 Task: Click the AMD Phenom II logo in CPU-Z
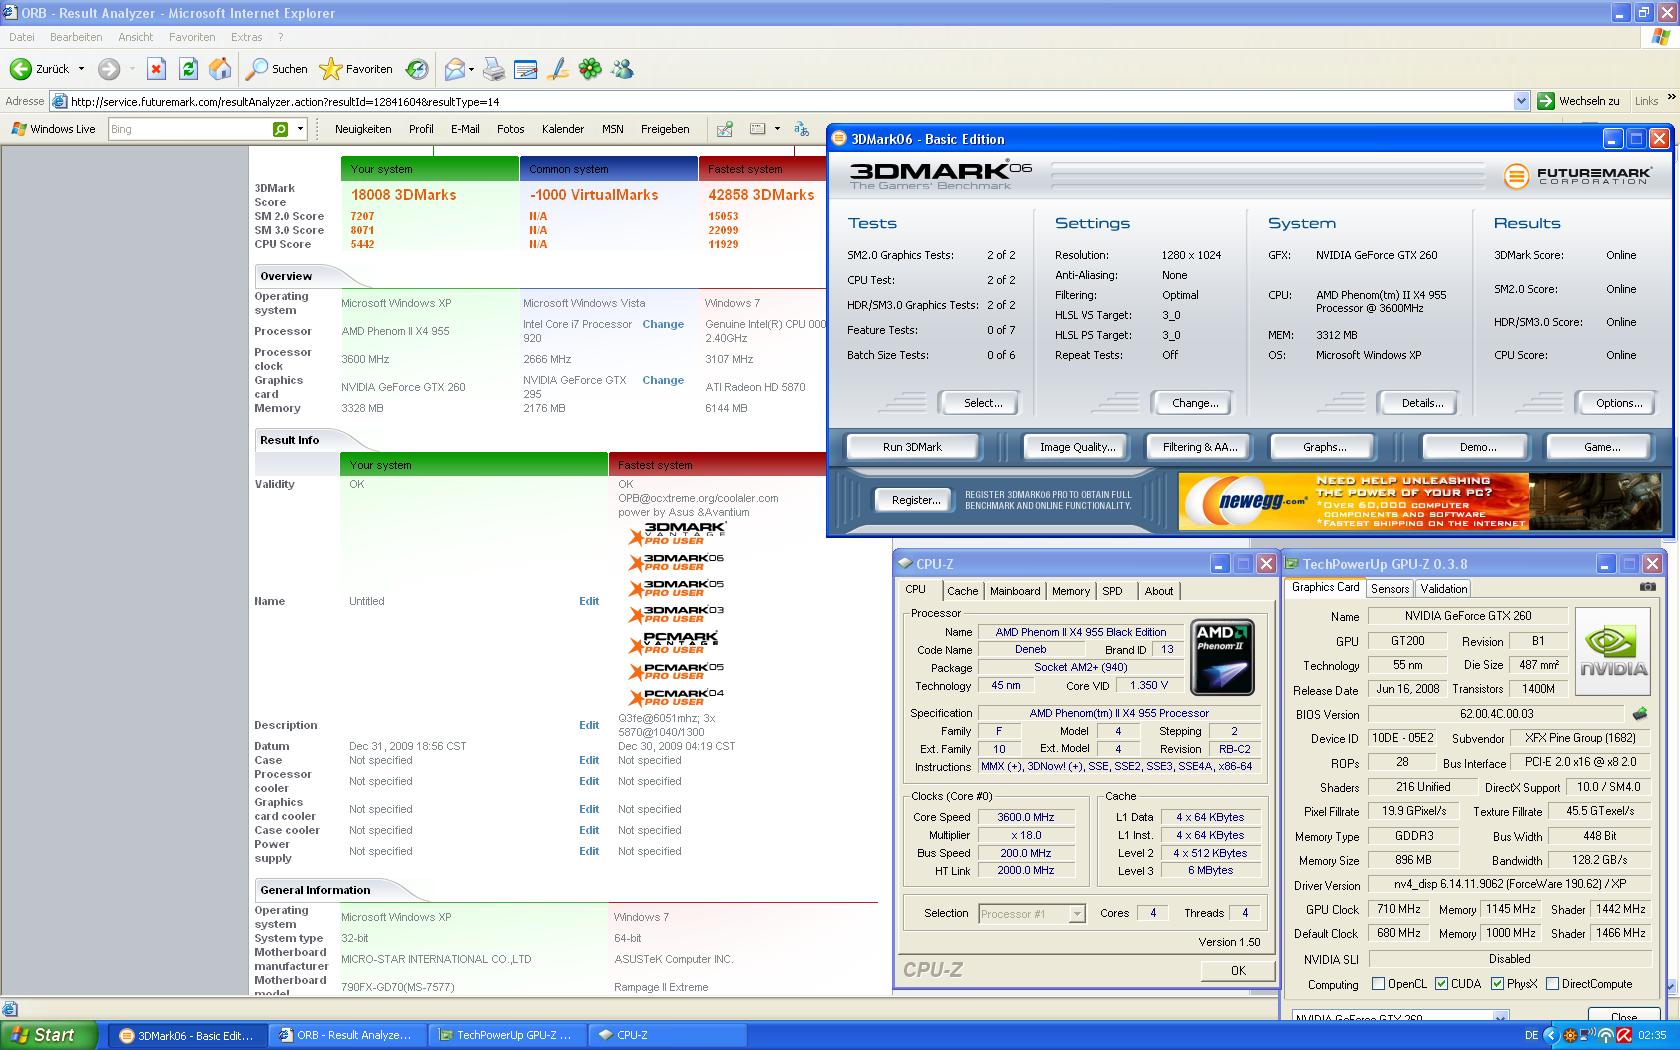click(1222, 657)
